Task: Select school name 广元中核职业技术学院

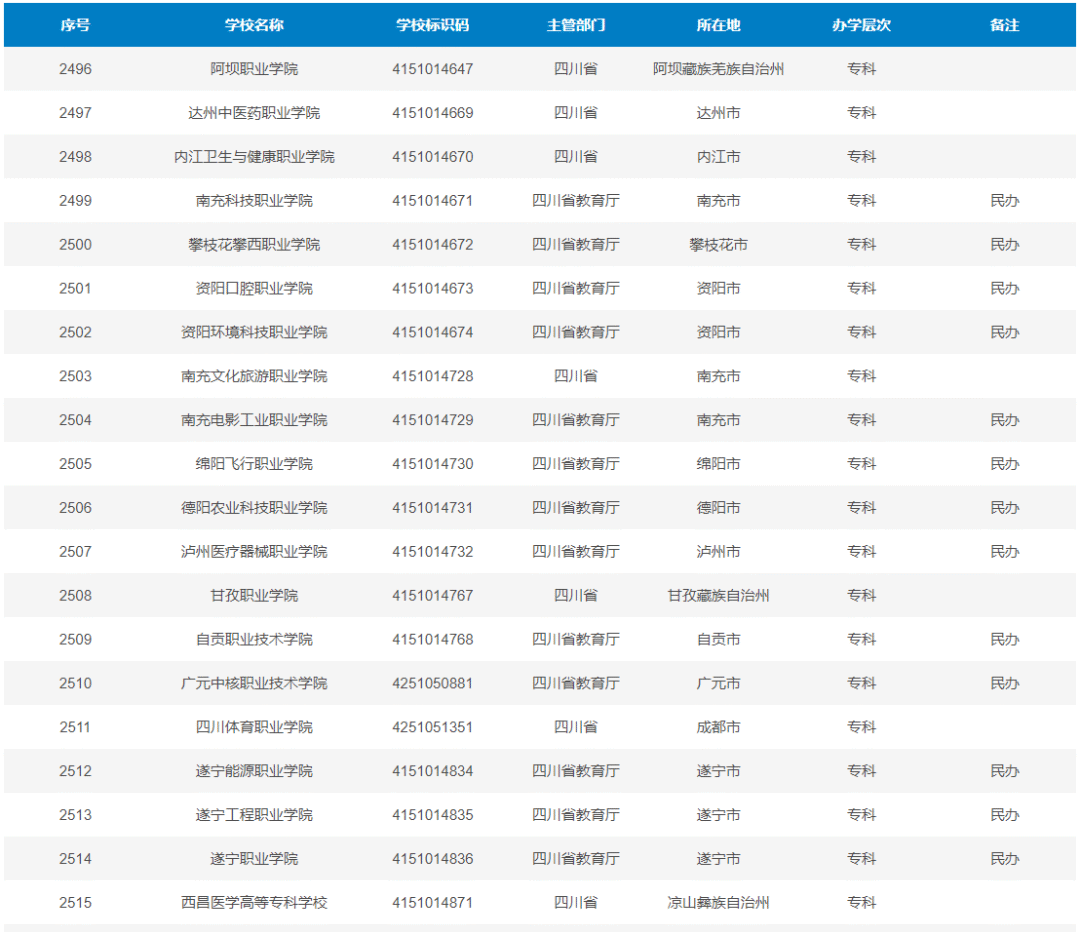Action: 254,683
